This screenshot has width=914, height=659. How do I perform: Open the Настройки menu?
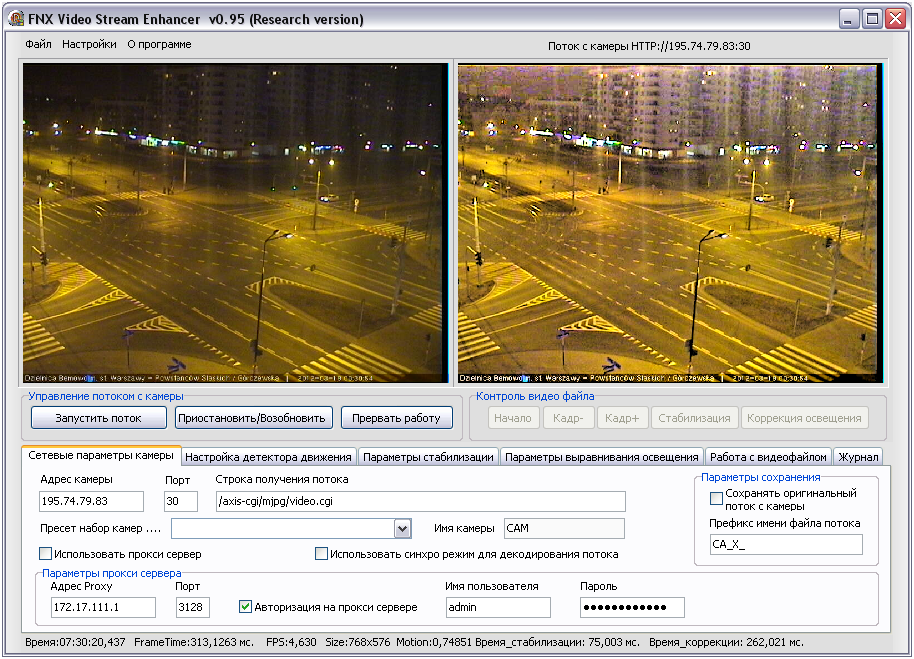click(89, 44)
